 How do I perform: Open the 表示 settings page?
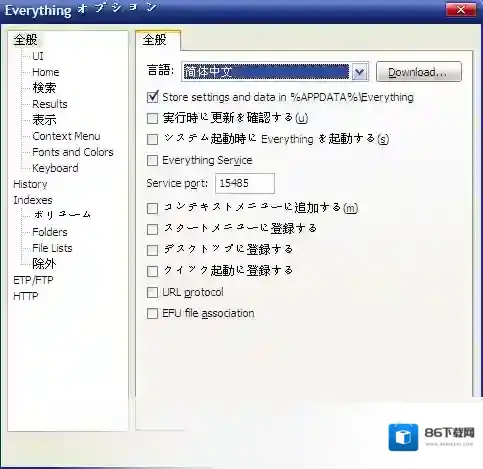tap(44, 120)
